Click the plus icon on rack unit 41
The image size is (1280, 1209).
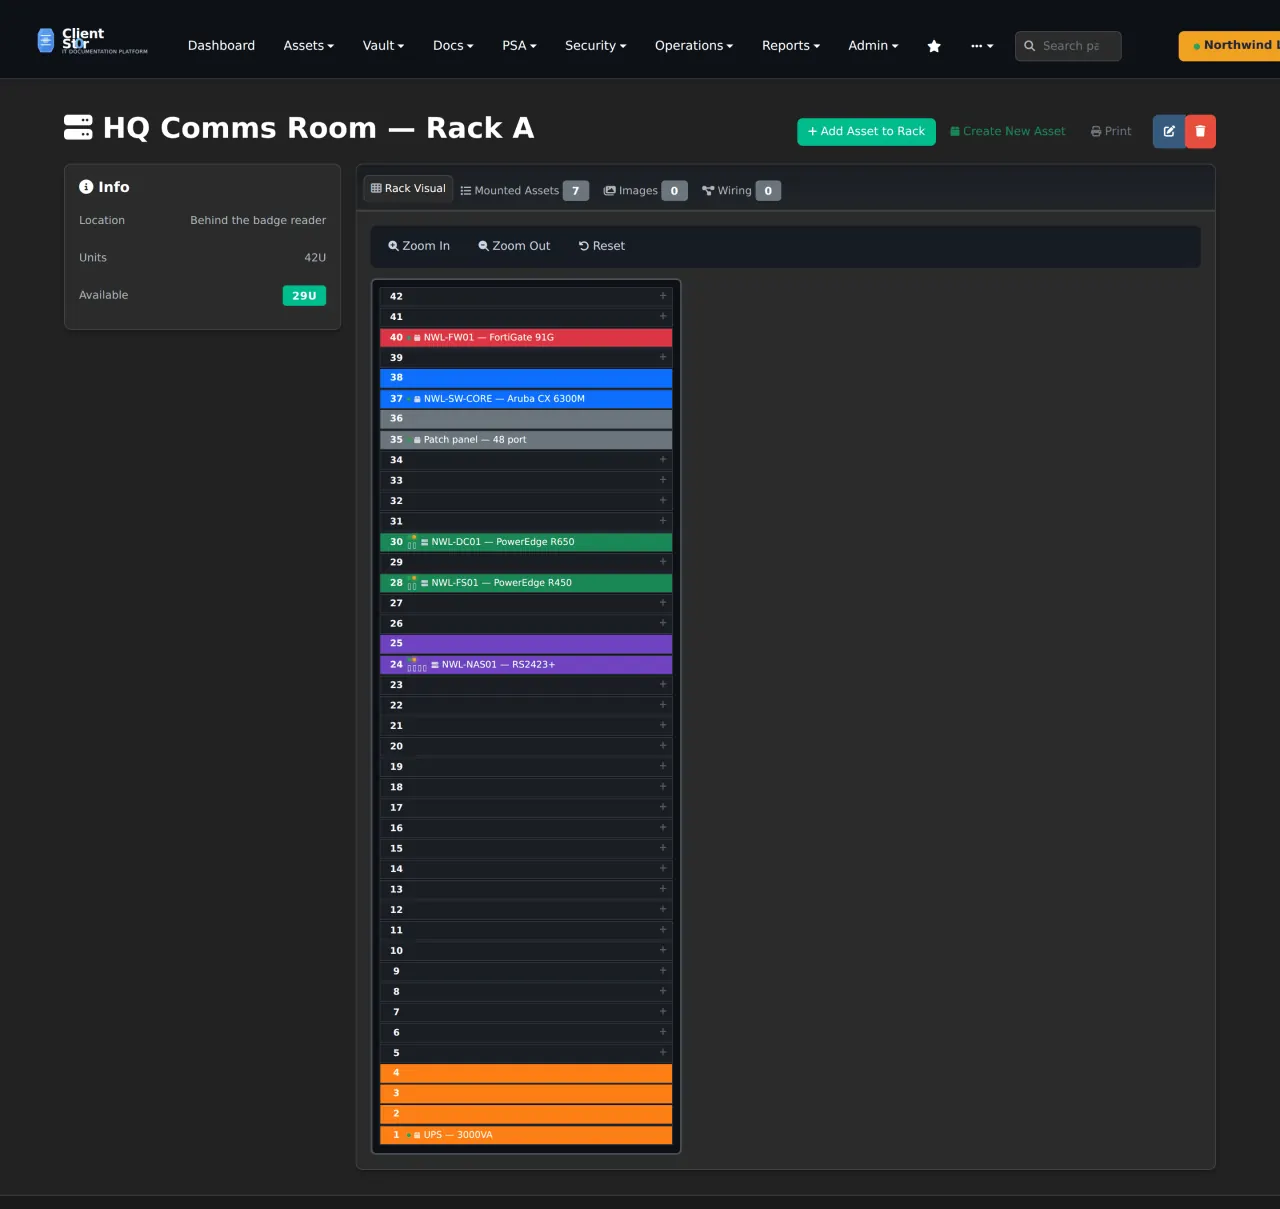[x=663, y=316]
